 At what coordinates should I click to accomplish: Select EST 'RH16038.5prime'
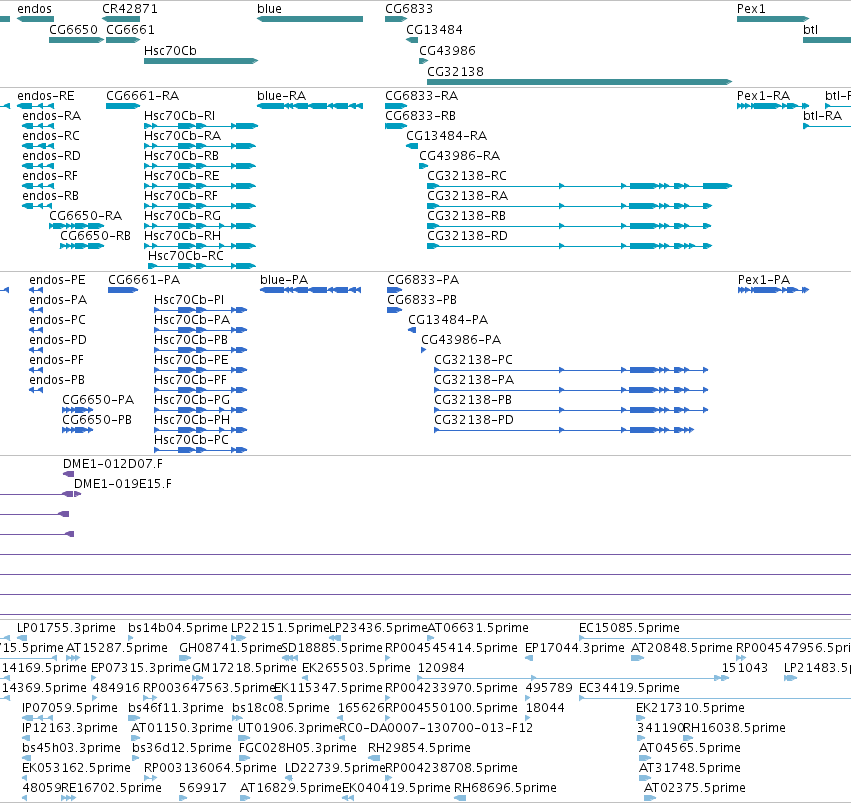[x=734, y=728]
